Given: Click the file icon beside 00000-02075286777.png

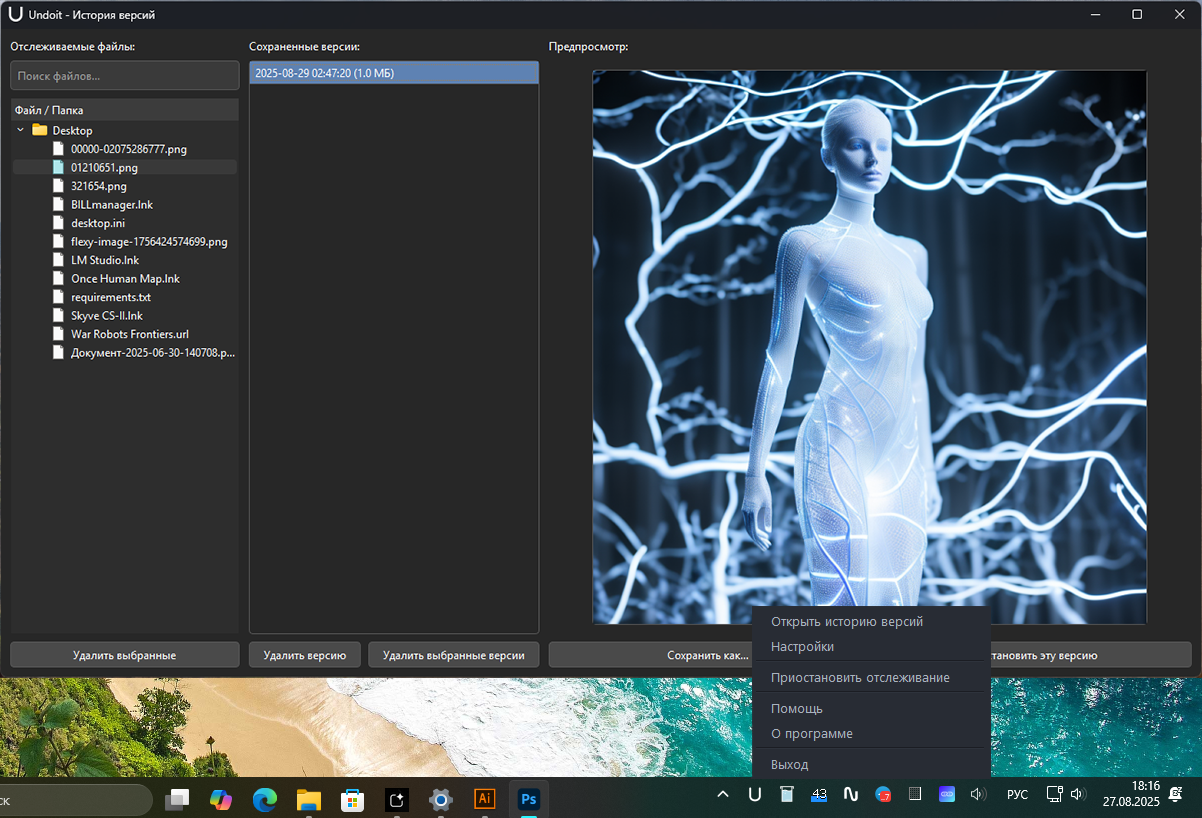Looking at the screenshot, I should (x=58, y=149).
